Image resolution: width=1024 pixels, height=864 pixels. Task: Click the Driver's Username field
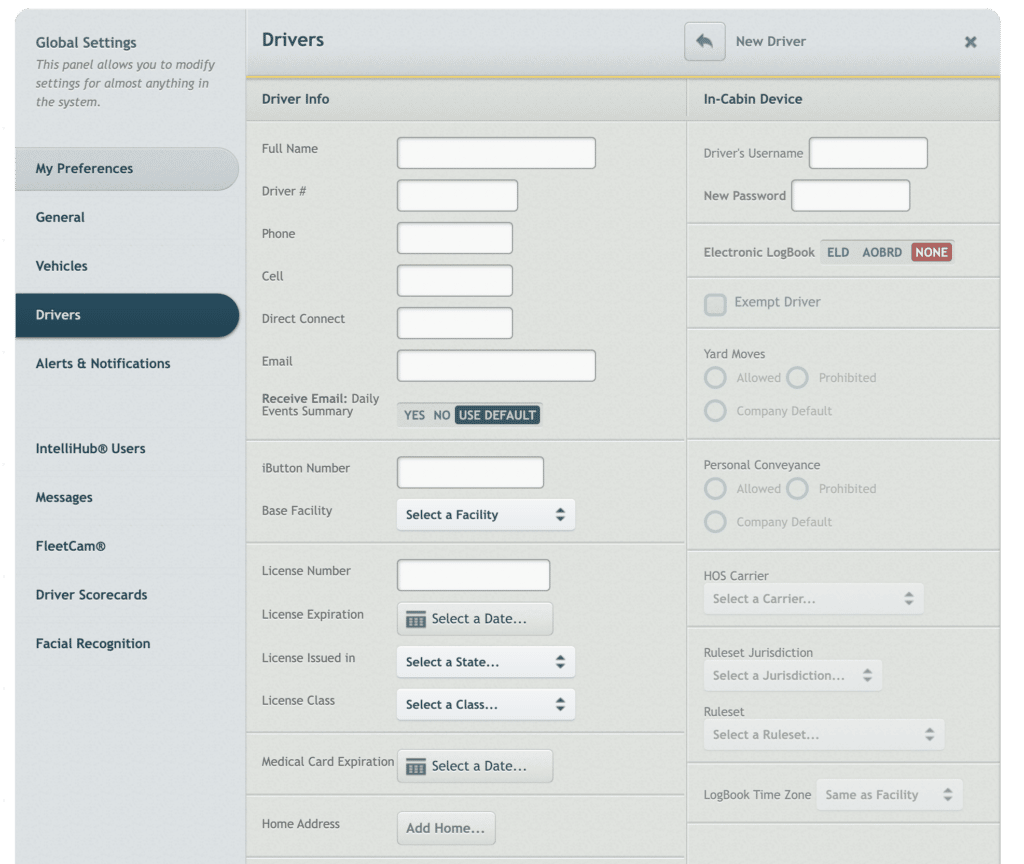tap(868, 153)
